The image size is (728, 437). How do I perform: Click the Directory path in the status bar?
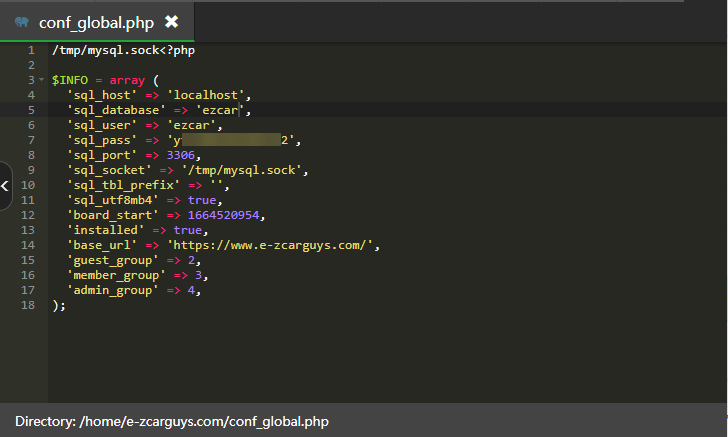pos(171,421)
